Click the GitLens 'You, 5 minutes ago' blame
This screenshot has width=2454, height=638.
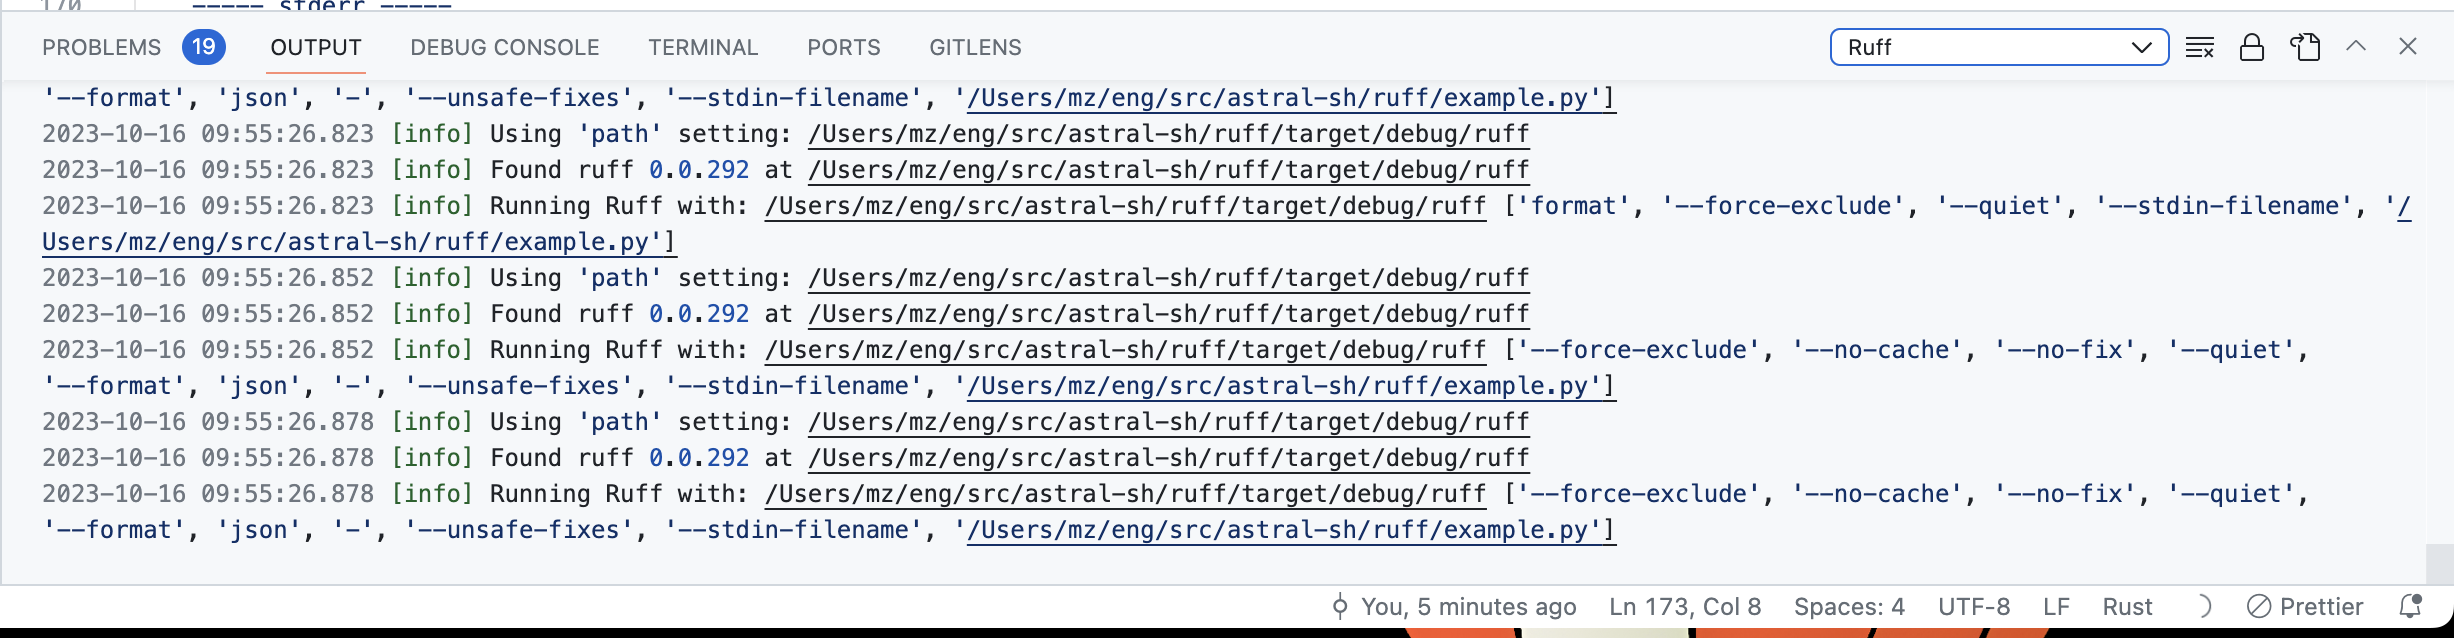coord(1470,606)
